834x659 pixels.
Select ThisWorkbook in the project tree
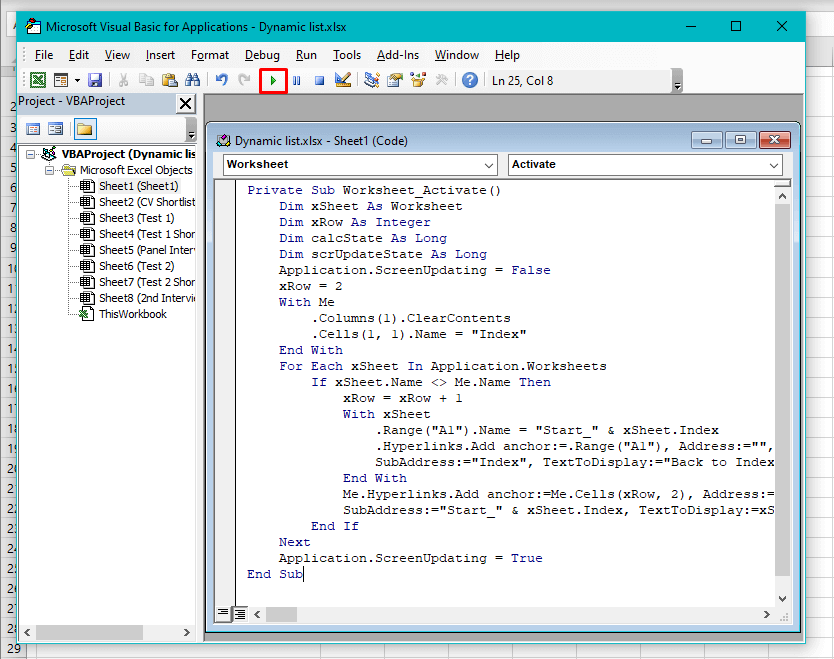pos(132,314)
